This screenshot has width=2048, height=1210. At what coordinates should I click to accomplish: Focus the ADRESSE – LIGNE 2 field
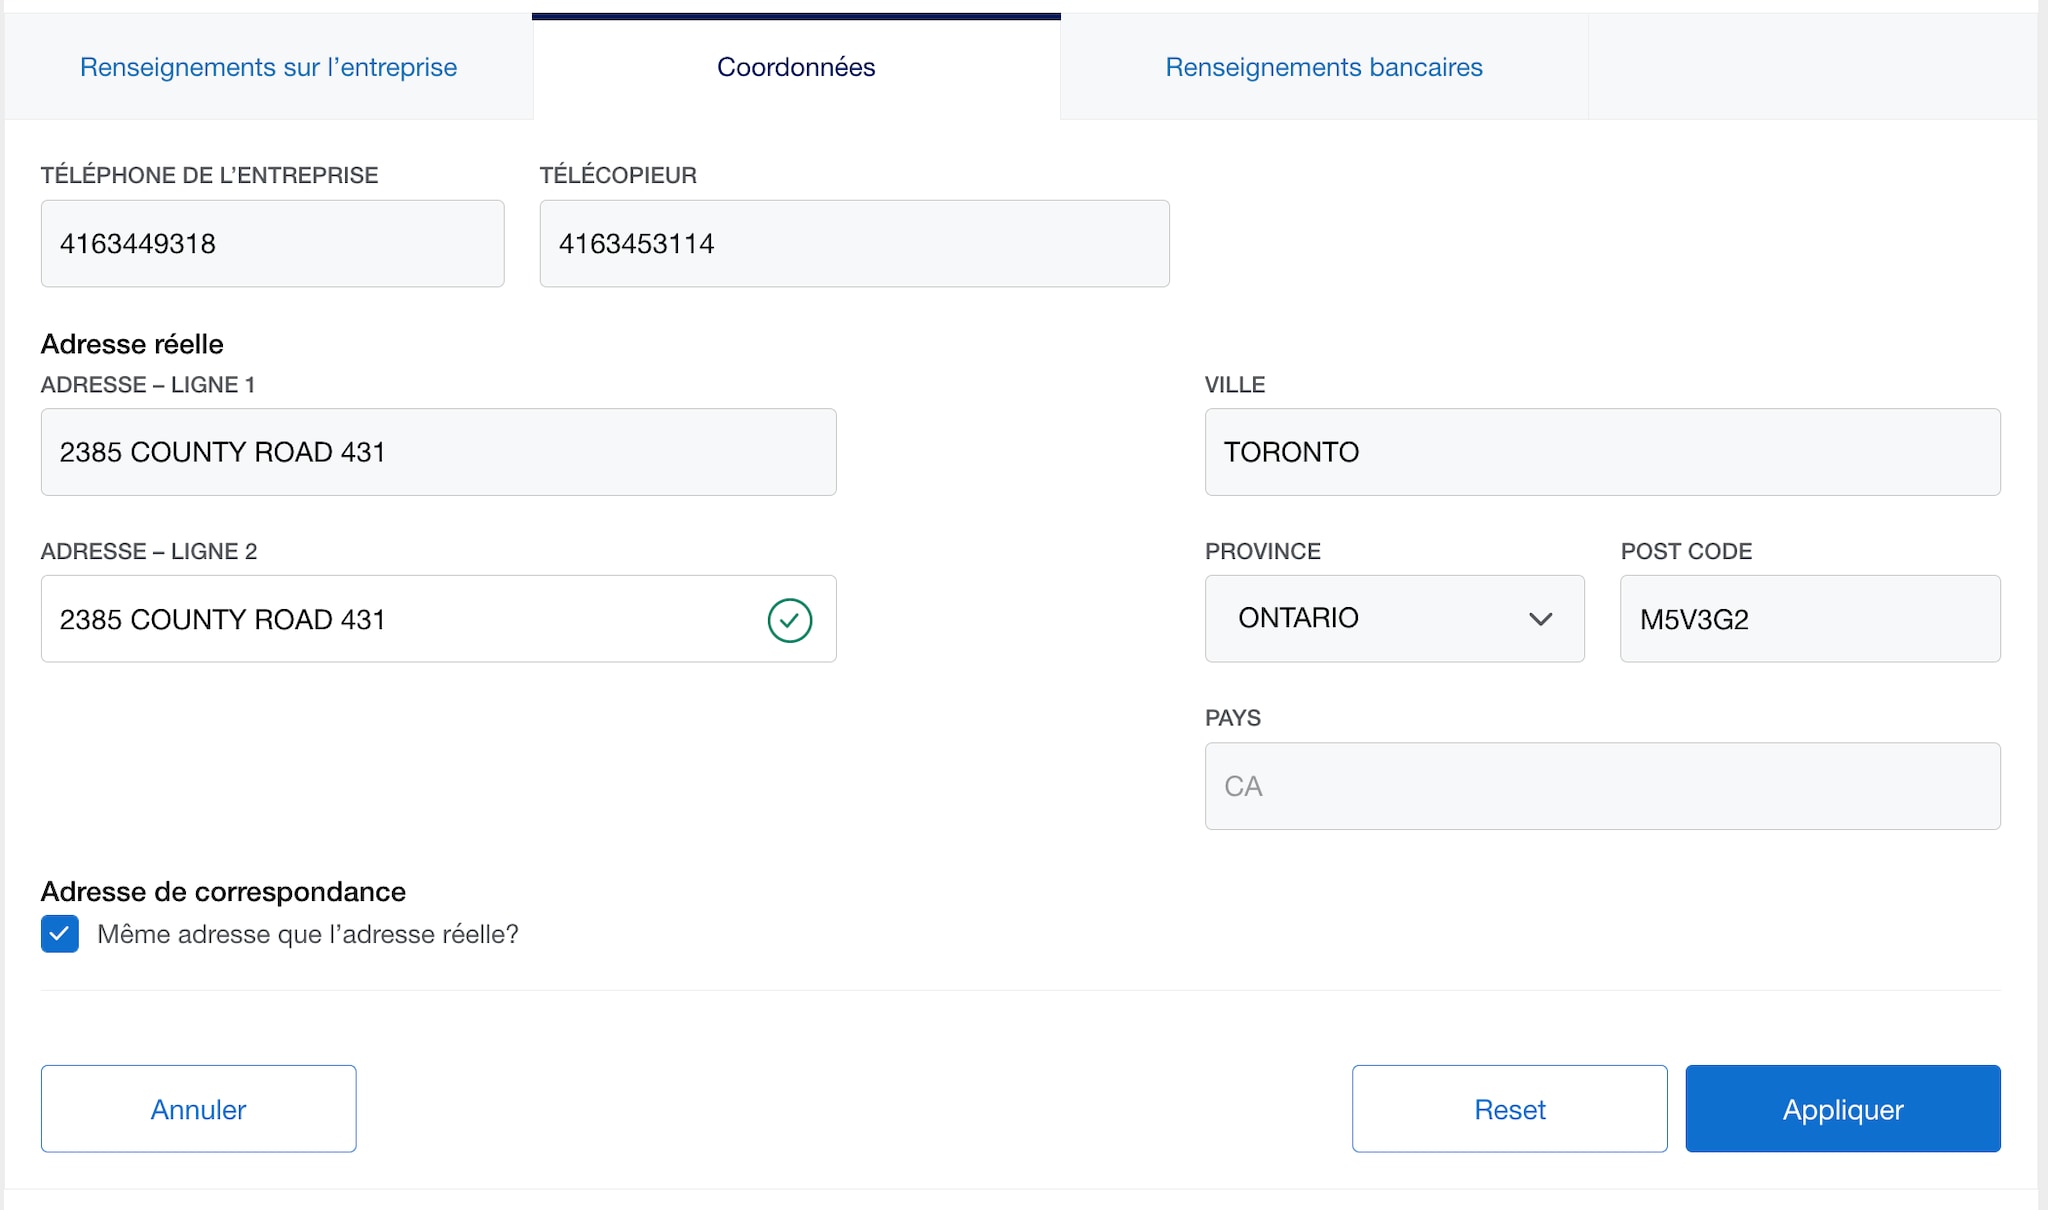[x=400, y=619]
